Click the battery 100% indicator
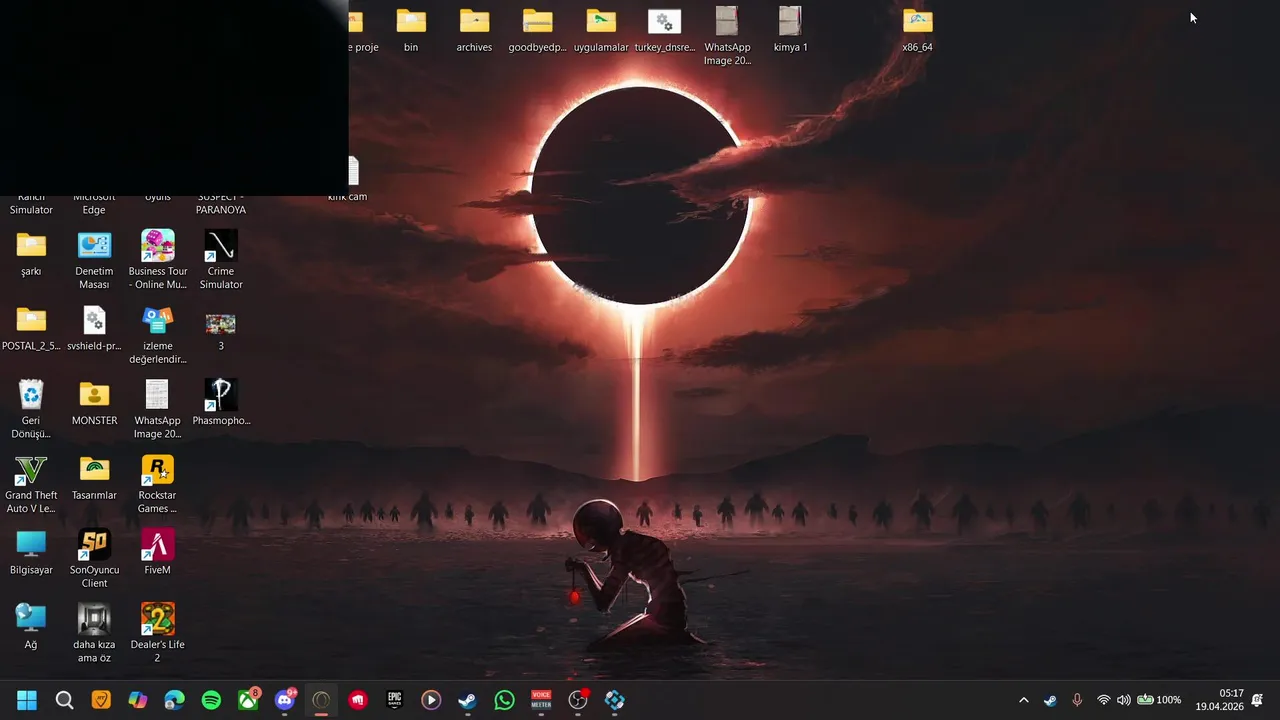This screenshot has height=720, width=1280. point(1159,700)
